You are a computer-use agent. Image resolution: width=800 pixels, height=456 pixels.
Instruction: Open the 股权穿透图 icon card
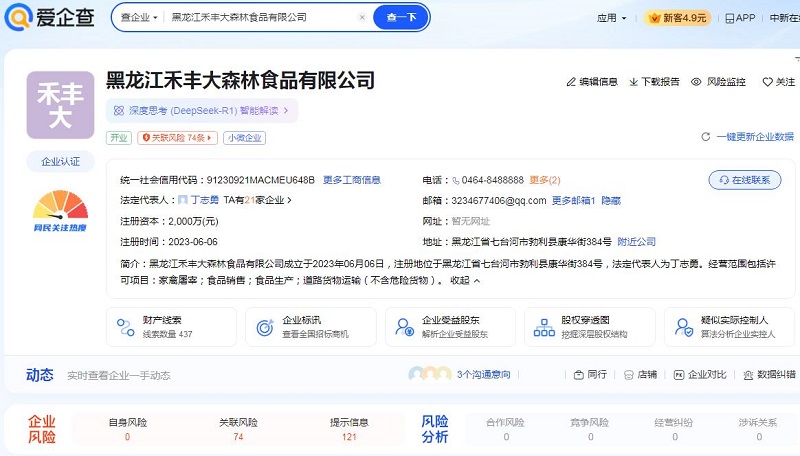[x=544, y=327]
